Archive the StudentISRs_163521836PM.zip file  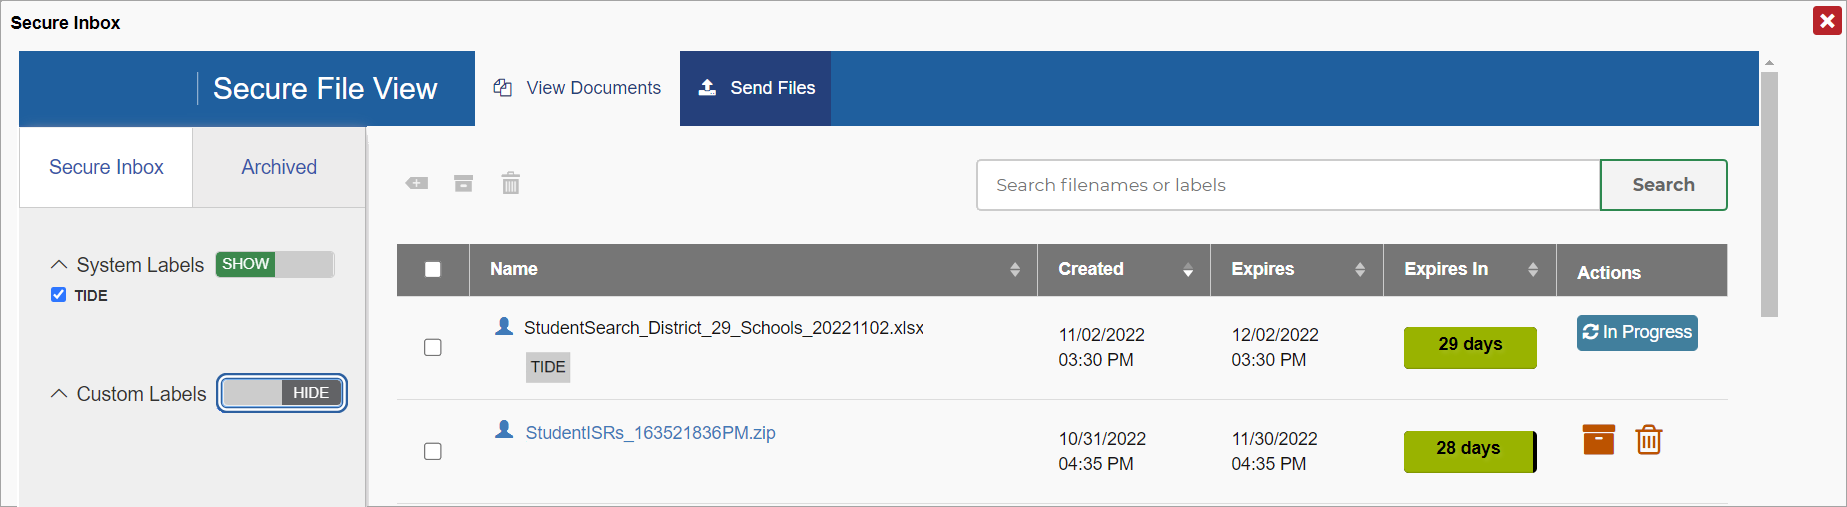[1598, 439]
